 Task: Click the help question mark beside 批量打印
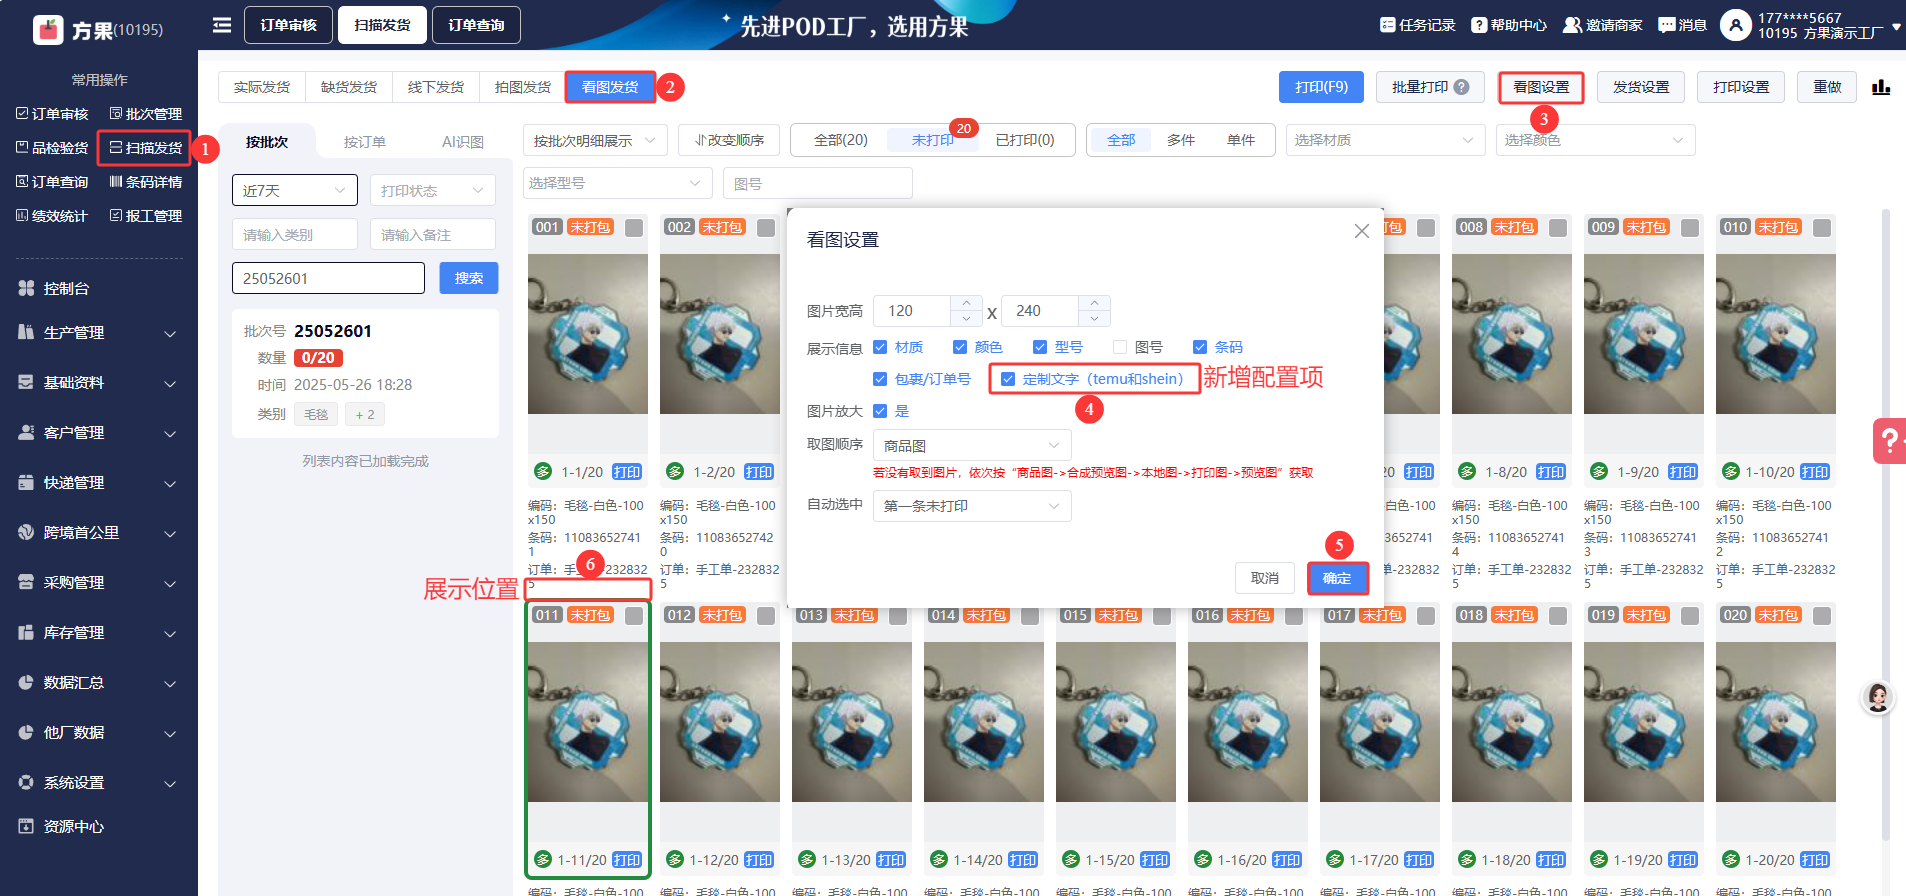point(1461,87)
